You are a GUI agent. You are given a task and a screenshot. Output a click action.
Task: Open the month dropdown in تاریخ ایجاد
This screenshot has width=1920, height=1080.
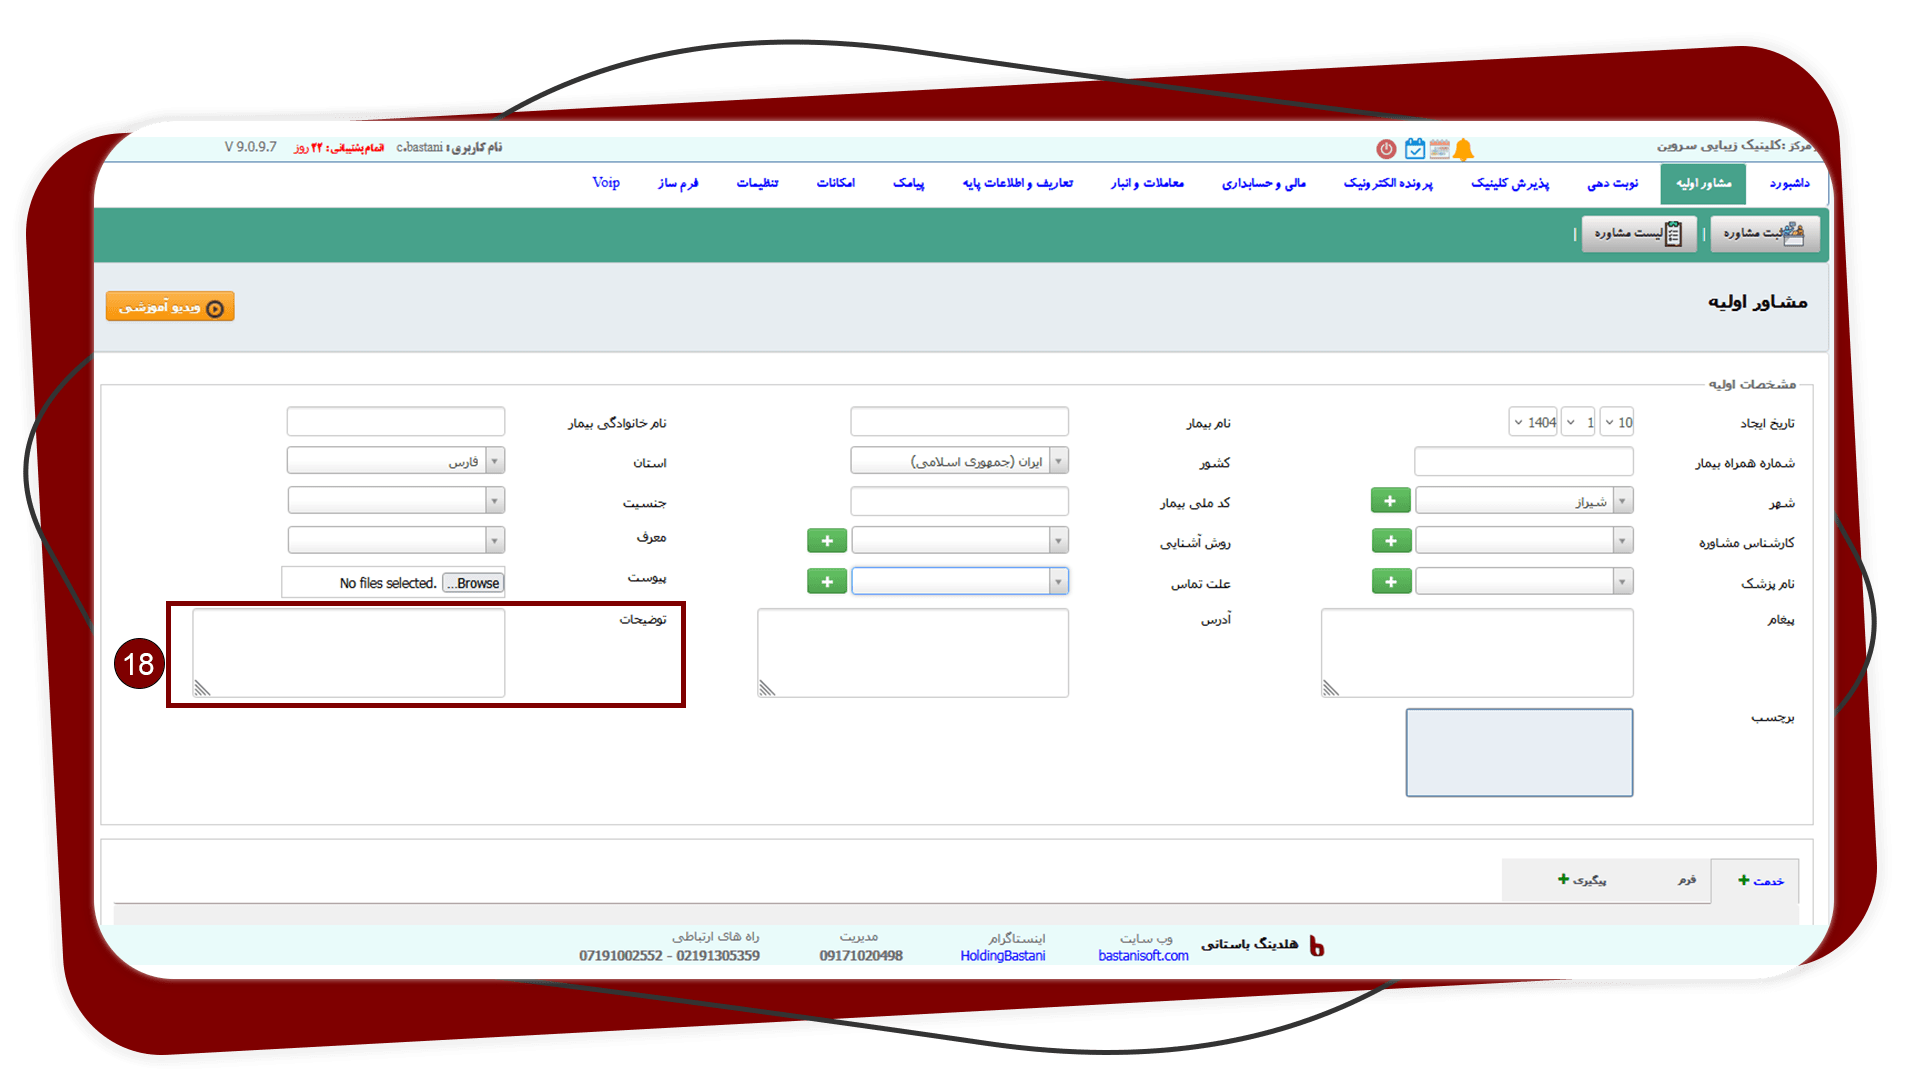(1579, 422)
